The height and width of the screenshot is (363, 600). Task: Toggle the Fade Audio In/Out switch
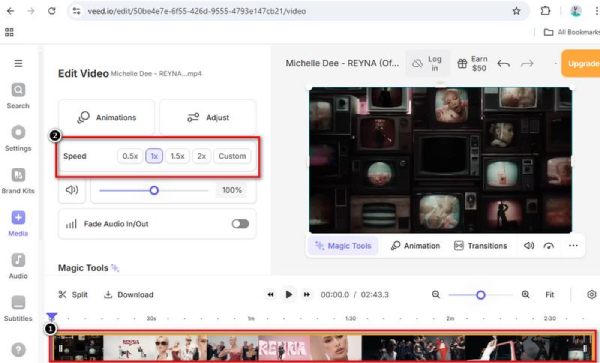click(240, 224)
